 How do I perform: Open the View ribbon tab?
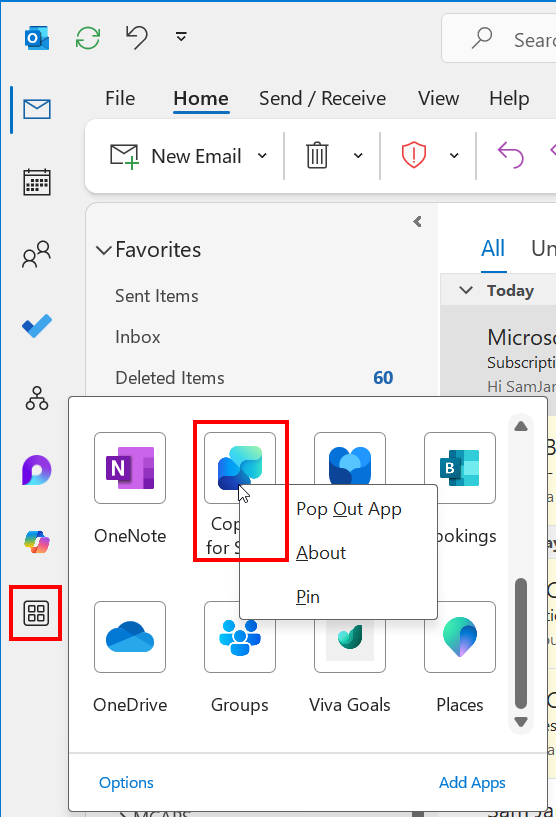pos(438,98)
